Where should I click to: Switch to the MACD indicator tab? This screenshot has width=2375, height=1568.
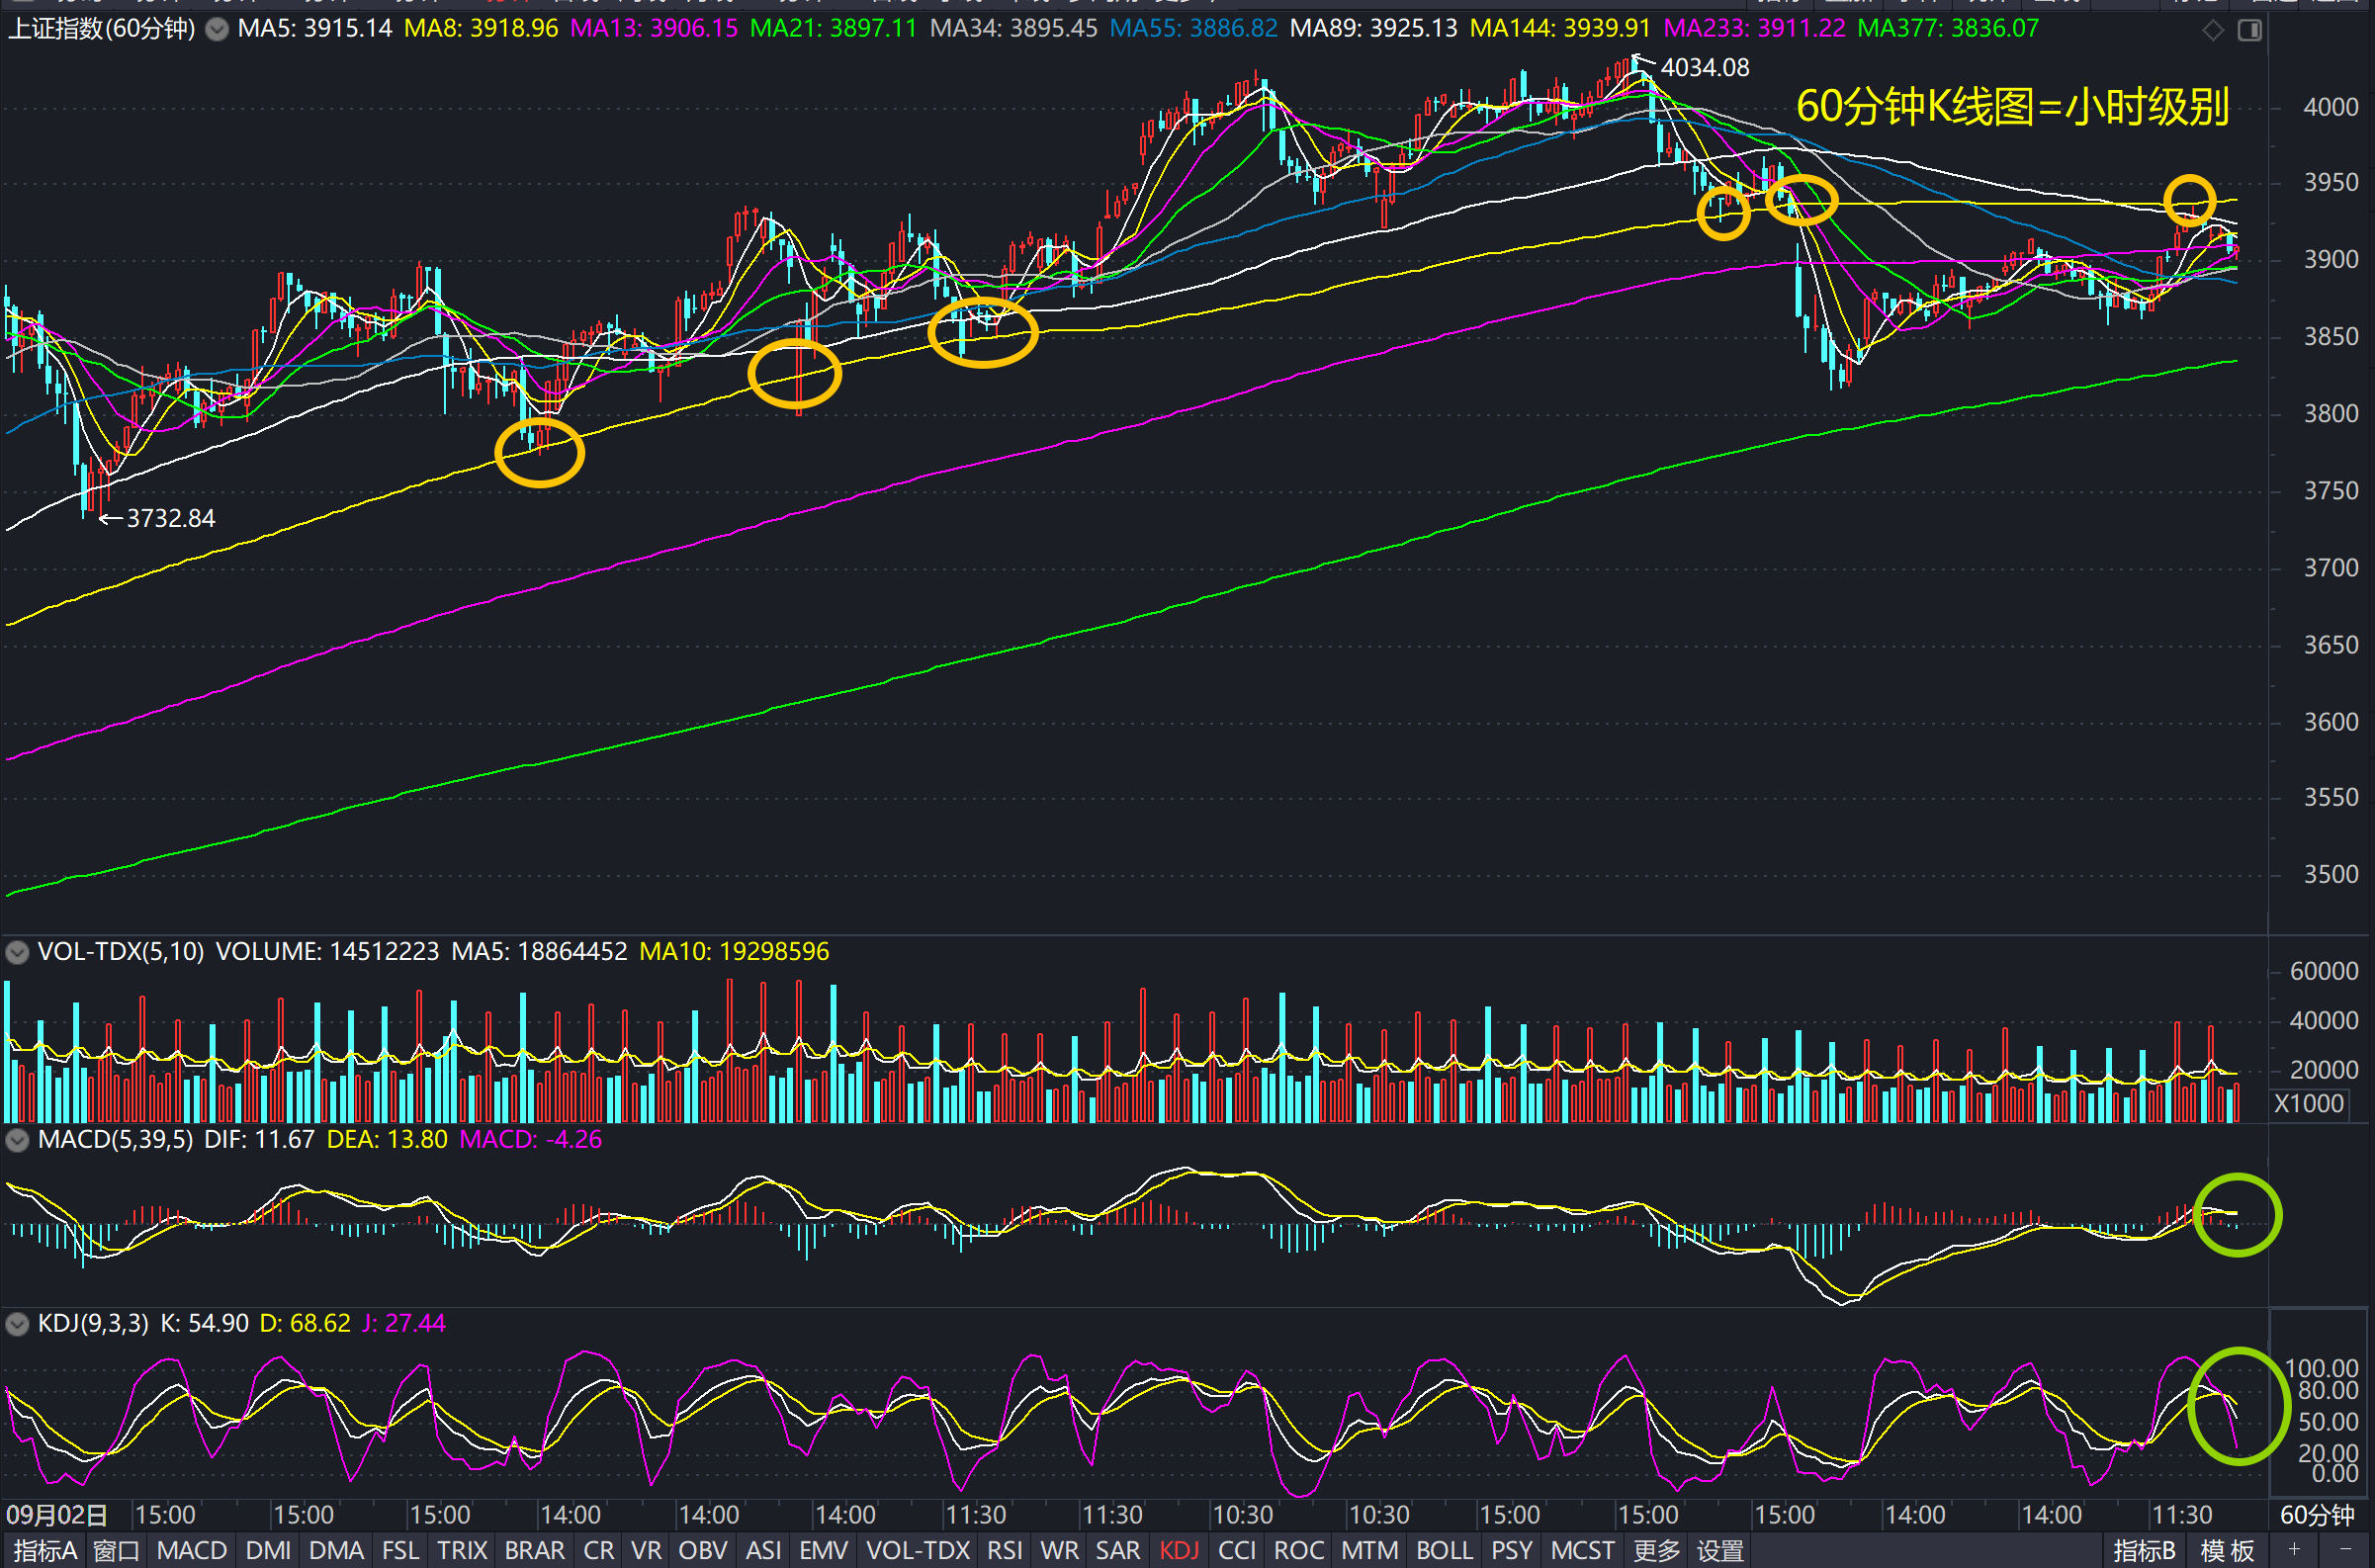192,1551
